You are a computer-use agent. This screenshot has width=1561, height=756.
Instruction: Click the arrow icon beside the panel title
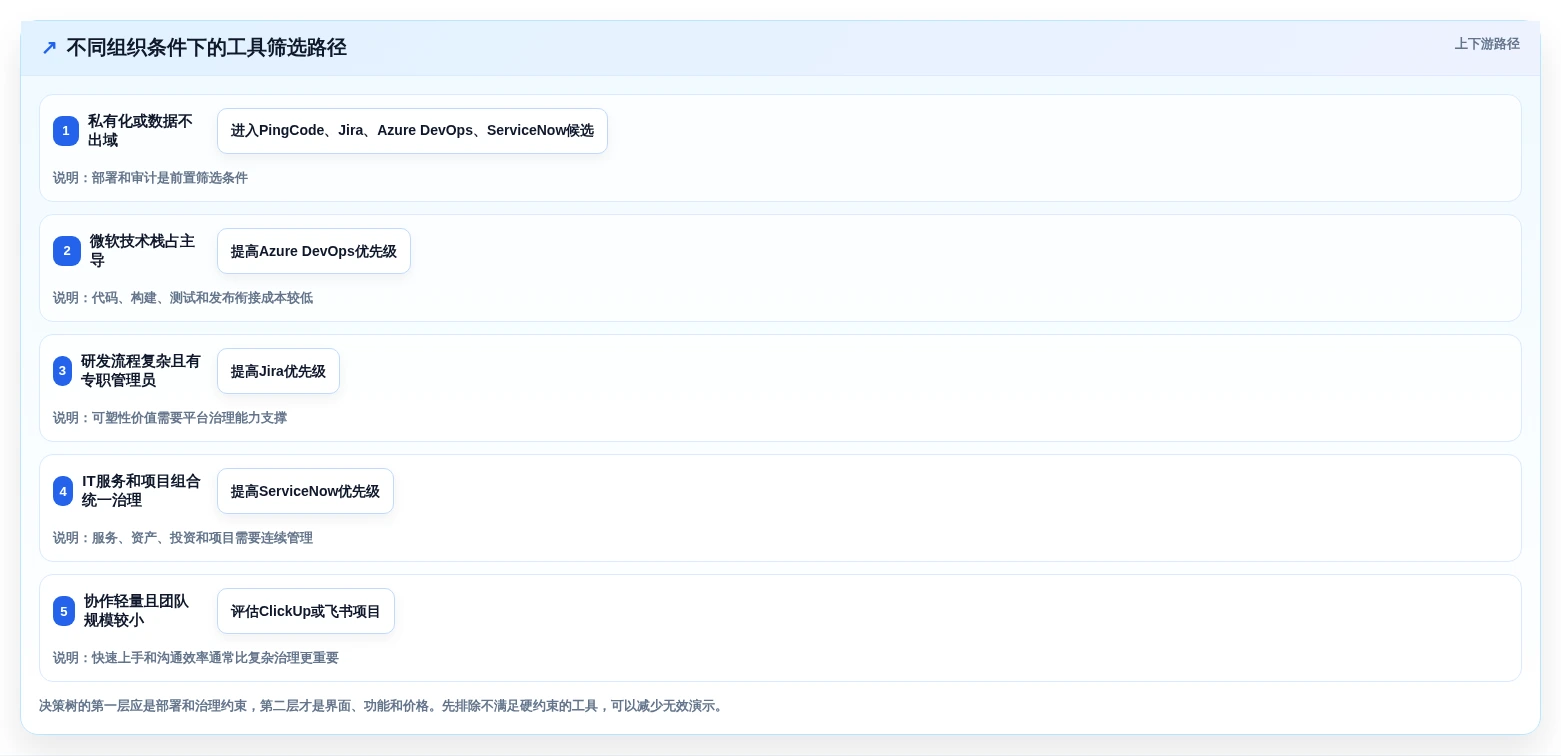click(49, 48)
